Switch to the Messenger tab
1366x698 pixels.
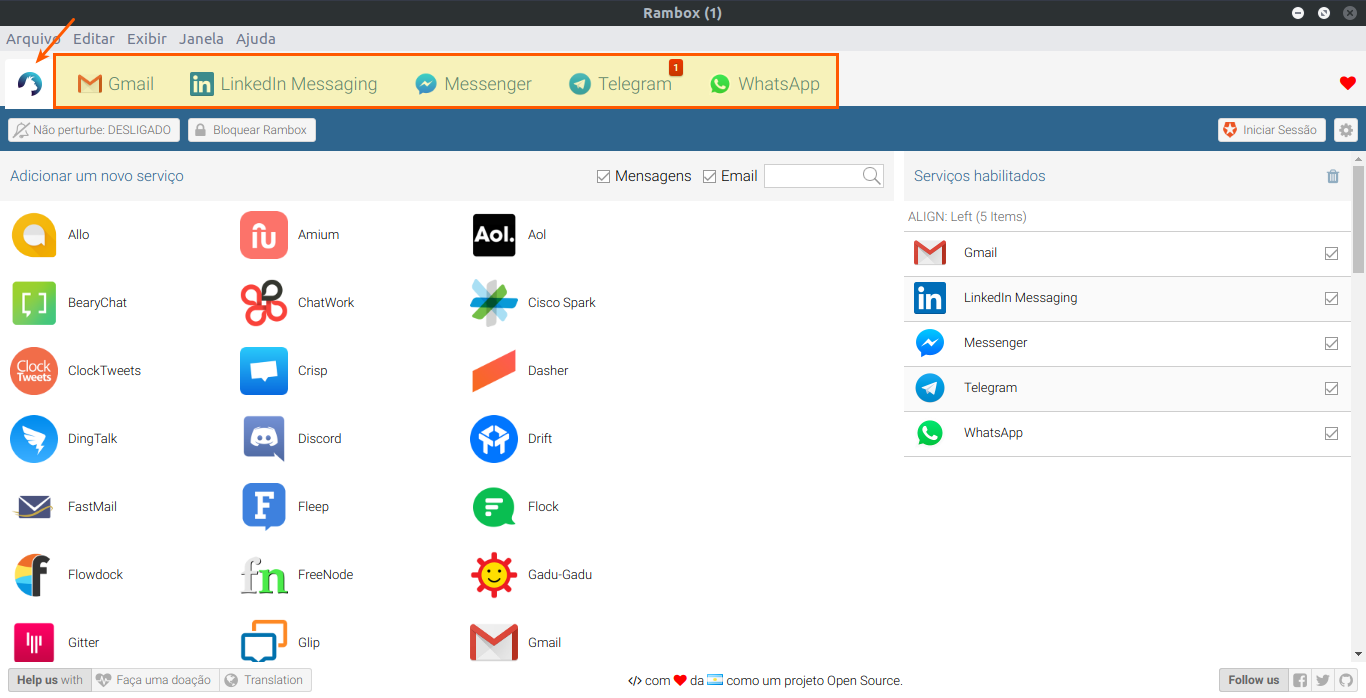click(x=473, y=84)
